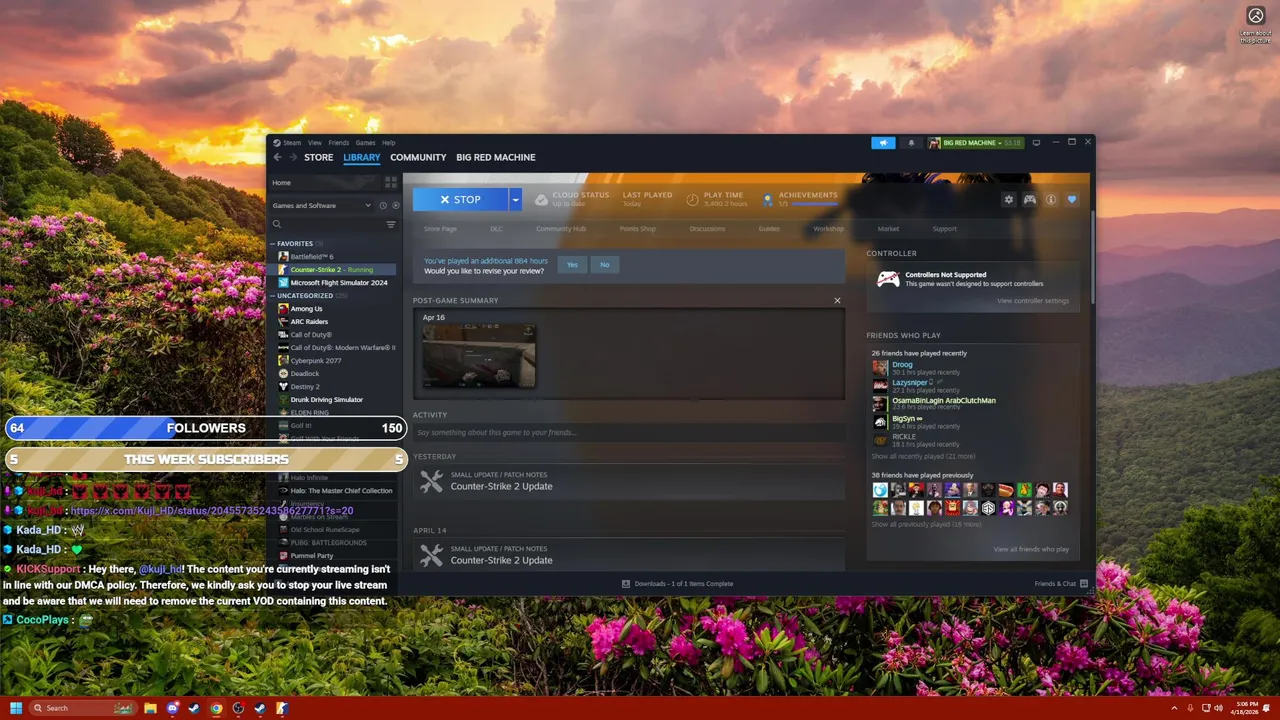The height and width of the screenshot is (720, 1280).
Task: Switch to library grid collections view icon
Action: [x=391, y=183]
